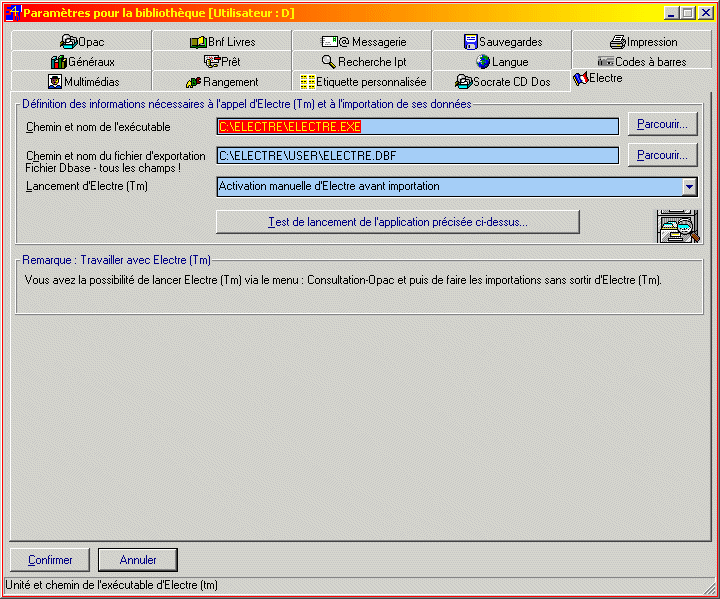Click the Langue globe icon
The width and height of the screenshot is (720, 599).
coord(483,62)
